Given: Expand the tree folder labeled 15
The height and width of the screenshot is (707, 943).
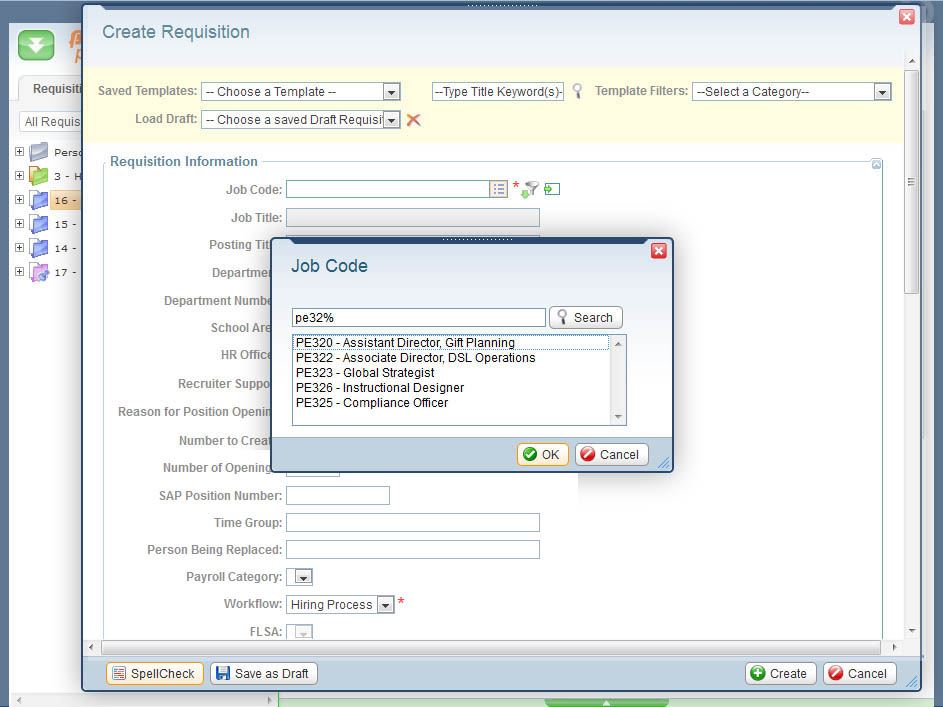Looking at the screenshot, I should (x=19, y=224).
